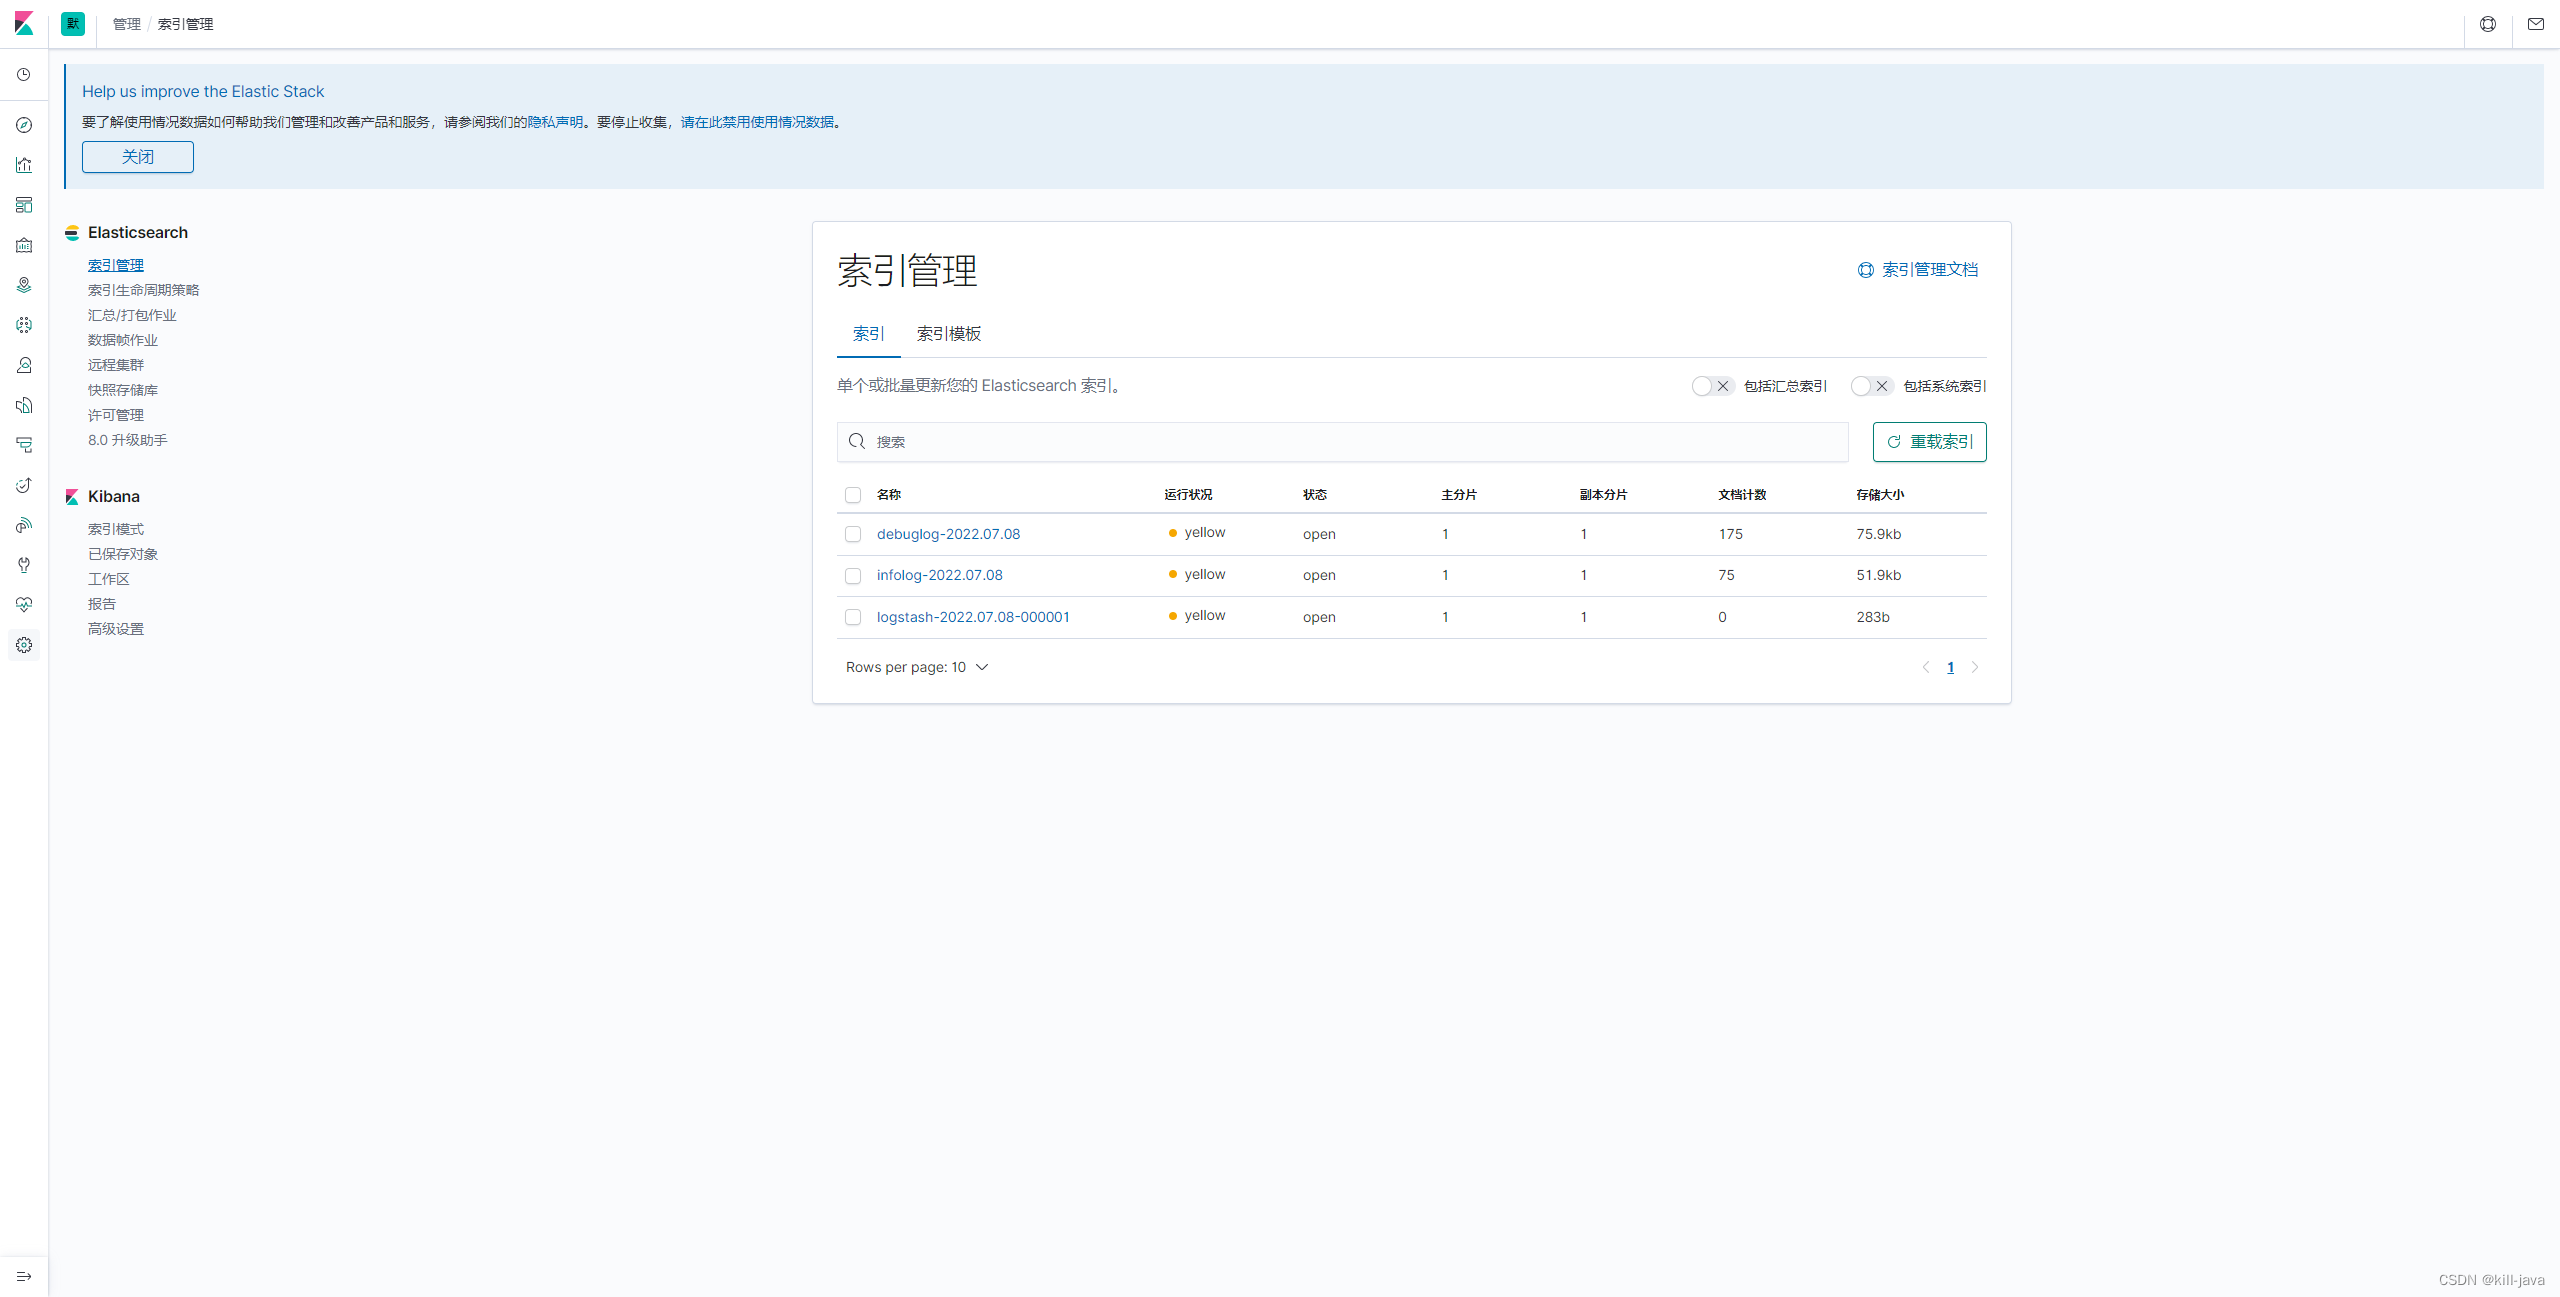The width and height of the screenshot is (2560, 1297).
Task: Select 远程集群 in side menu
Action: (116, 365)
